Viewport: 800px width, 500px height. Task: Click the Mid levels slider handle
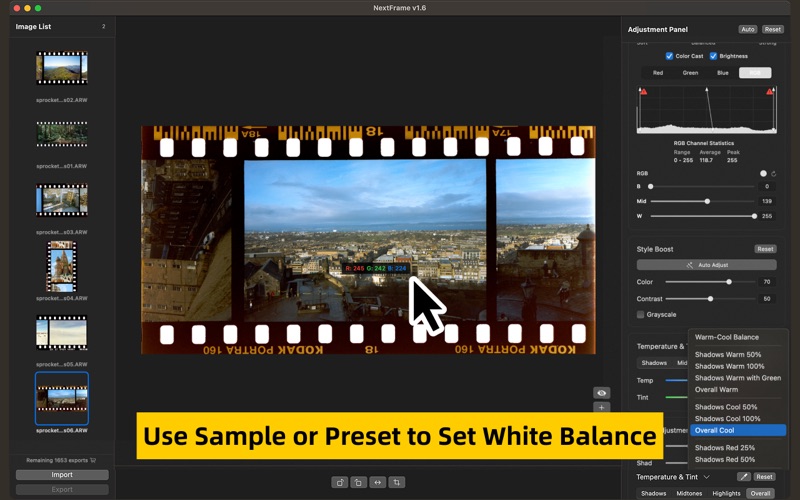707,202
